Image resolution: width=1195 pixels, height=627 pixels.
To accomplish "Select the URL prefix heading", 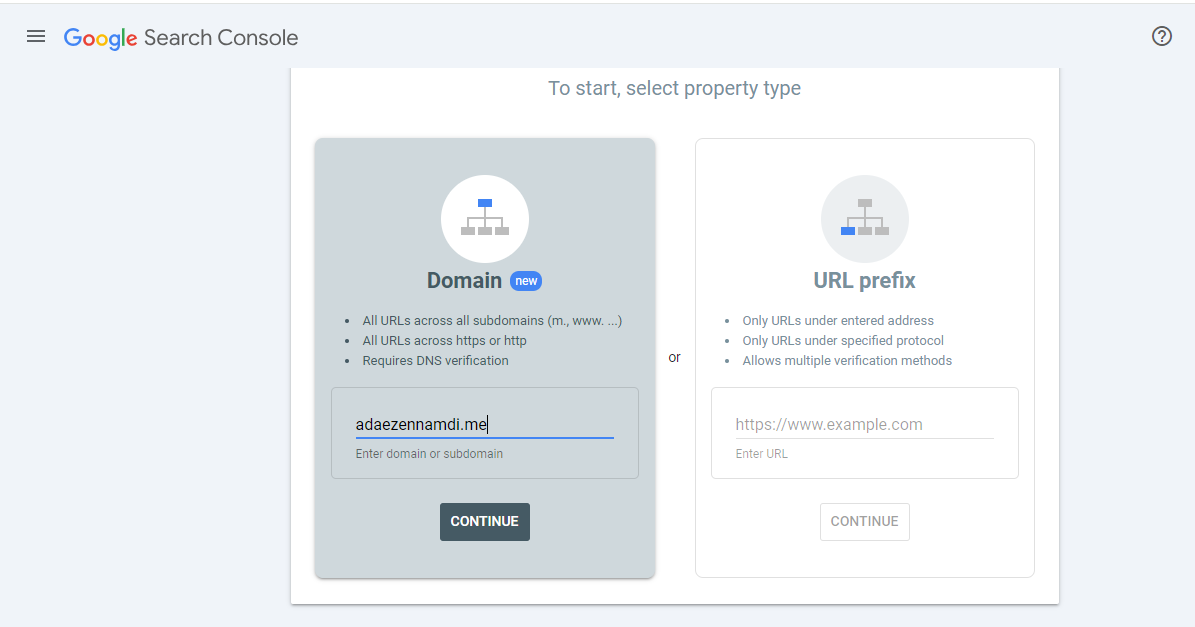I will (864, 281).
